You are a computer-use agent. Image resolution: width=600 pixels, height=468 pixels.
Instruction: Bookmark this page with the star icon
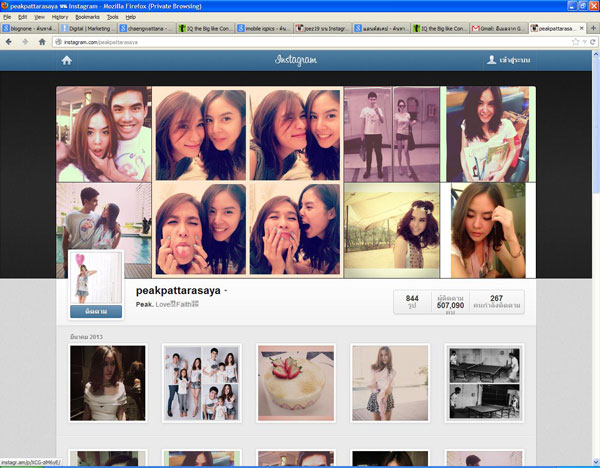(x=575, y=42)
